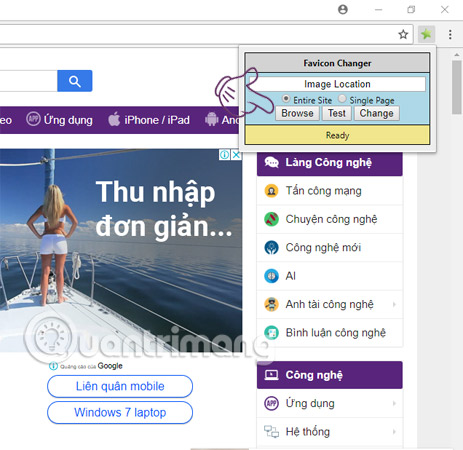The height and width of the screenshot is (450, 463).
Task: Open Chuyện công nghệ category
Action: tap(330, 219)
